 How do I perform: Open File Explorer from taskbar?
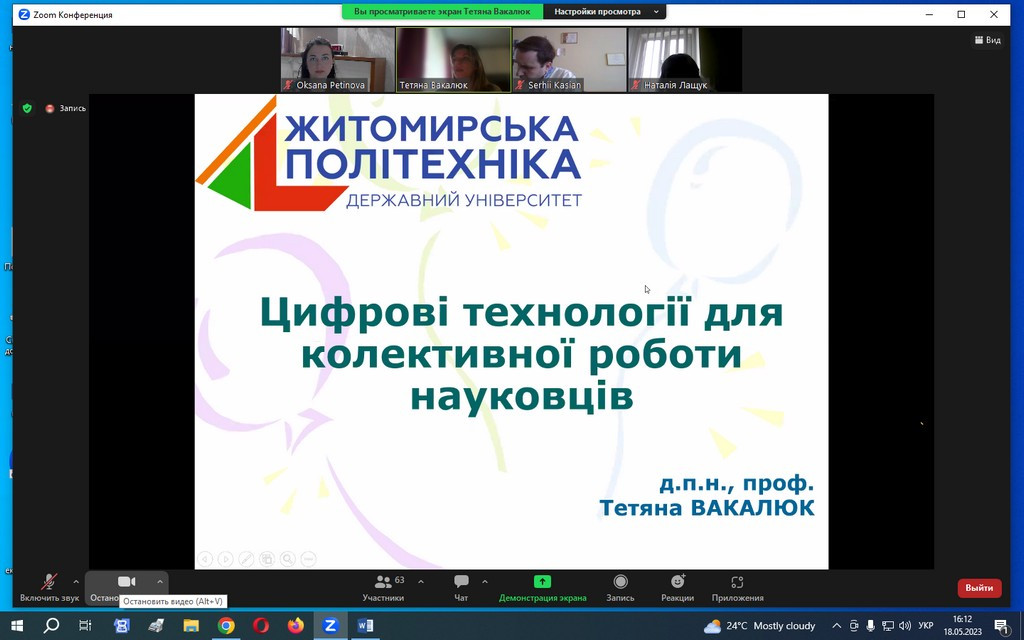(191, 626)
